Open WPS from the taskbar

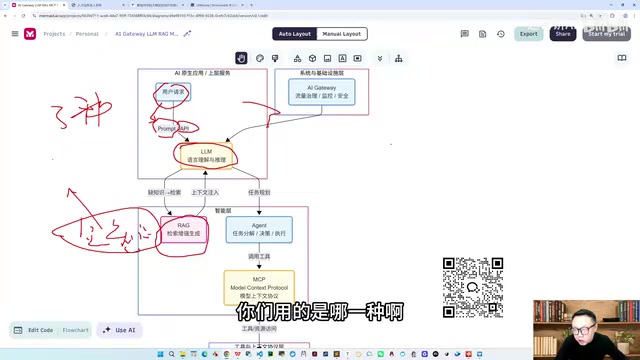click(x=238, y=354)
